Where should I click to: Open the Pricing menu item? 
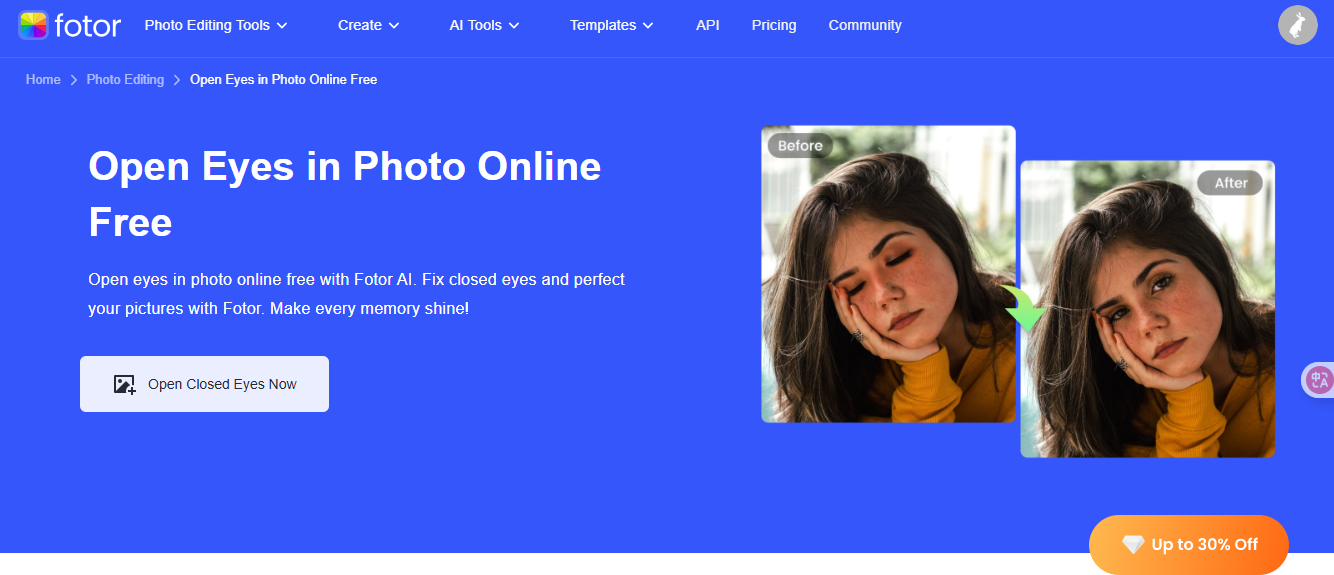[774, 25]
